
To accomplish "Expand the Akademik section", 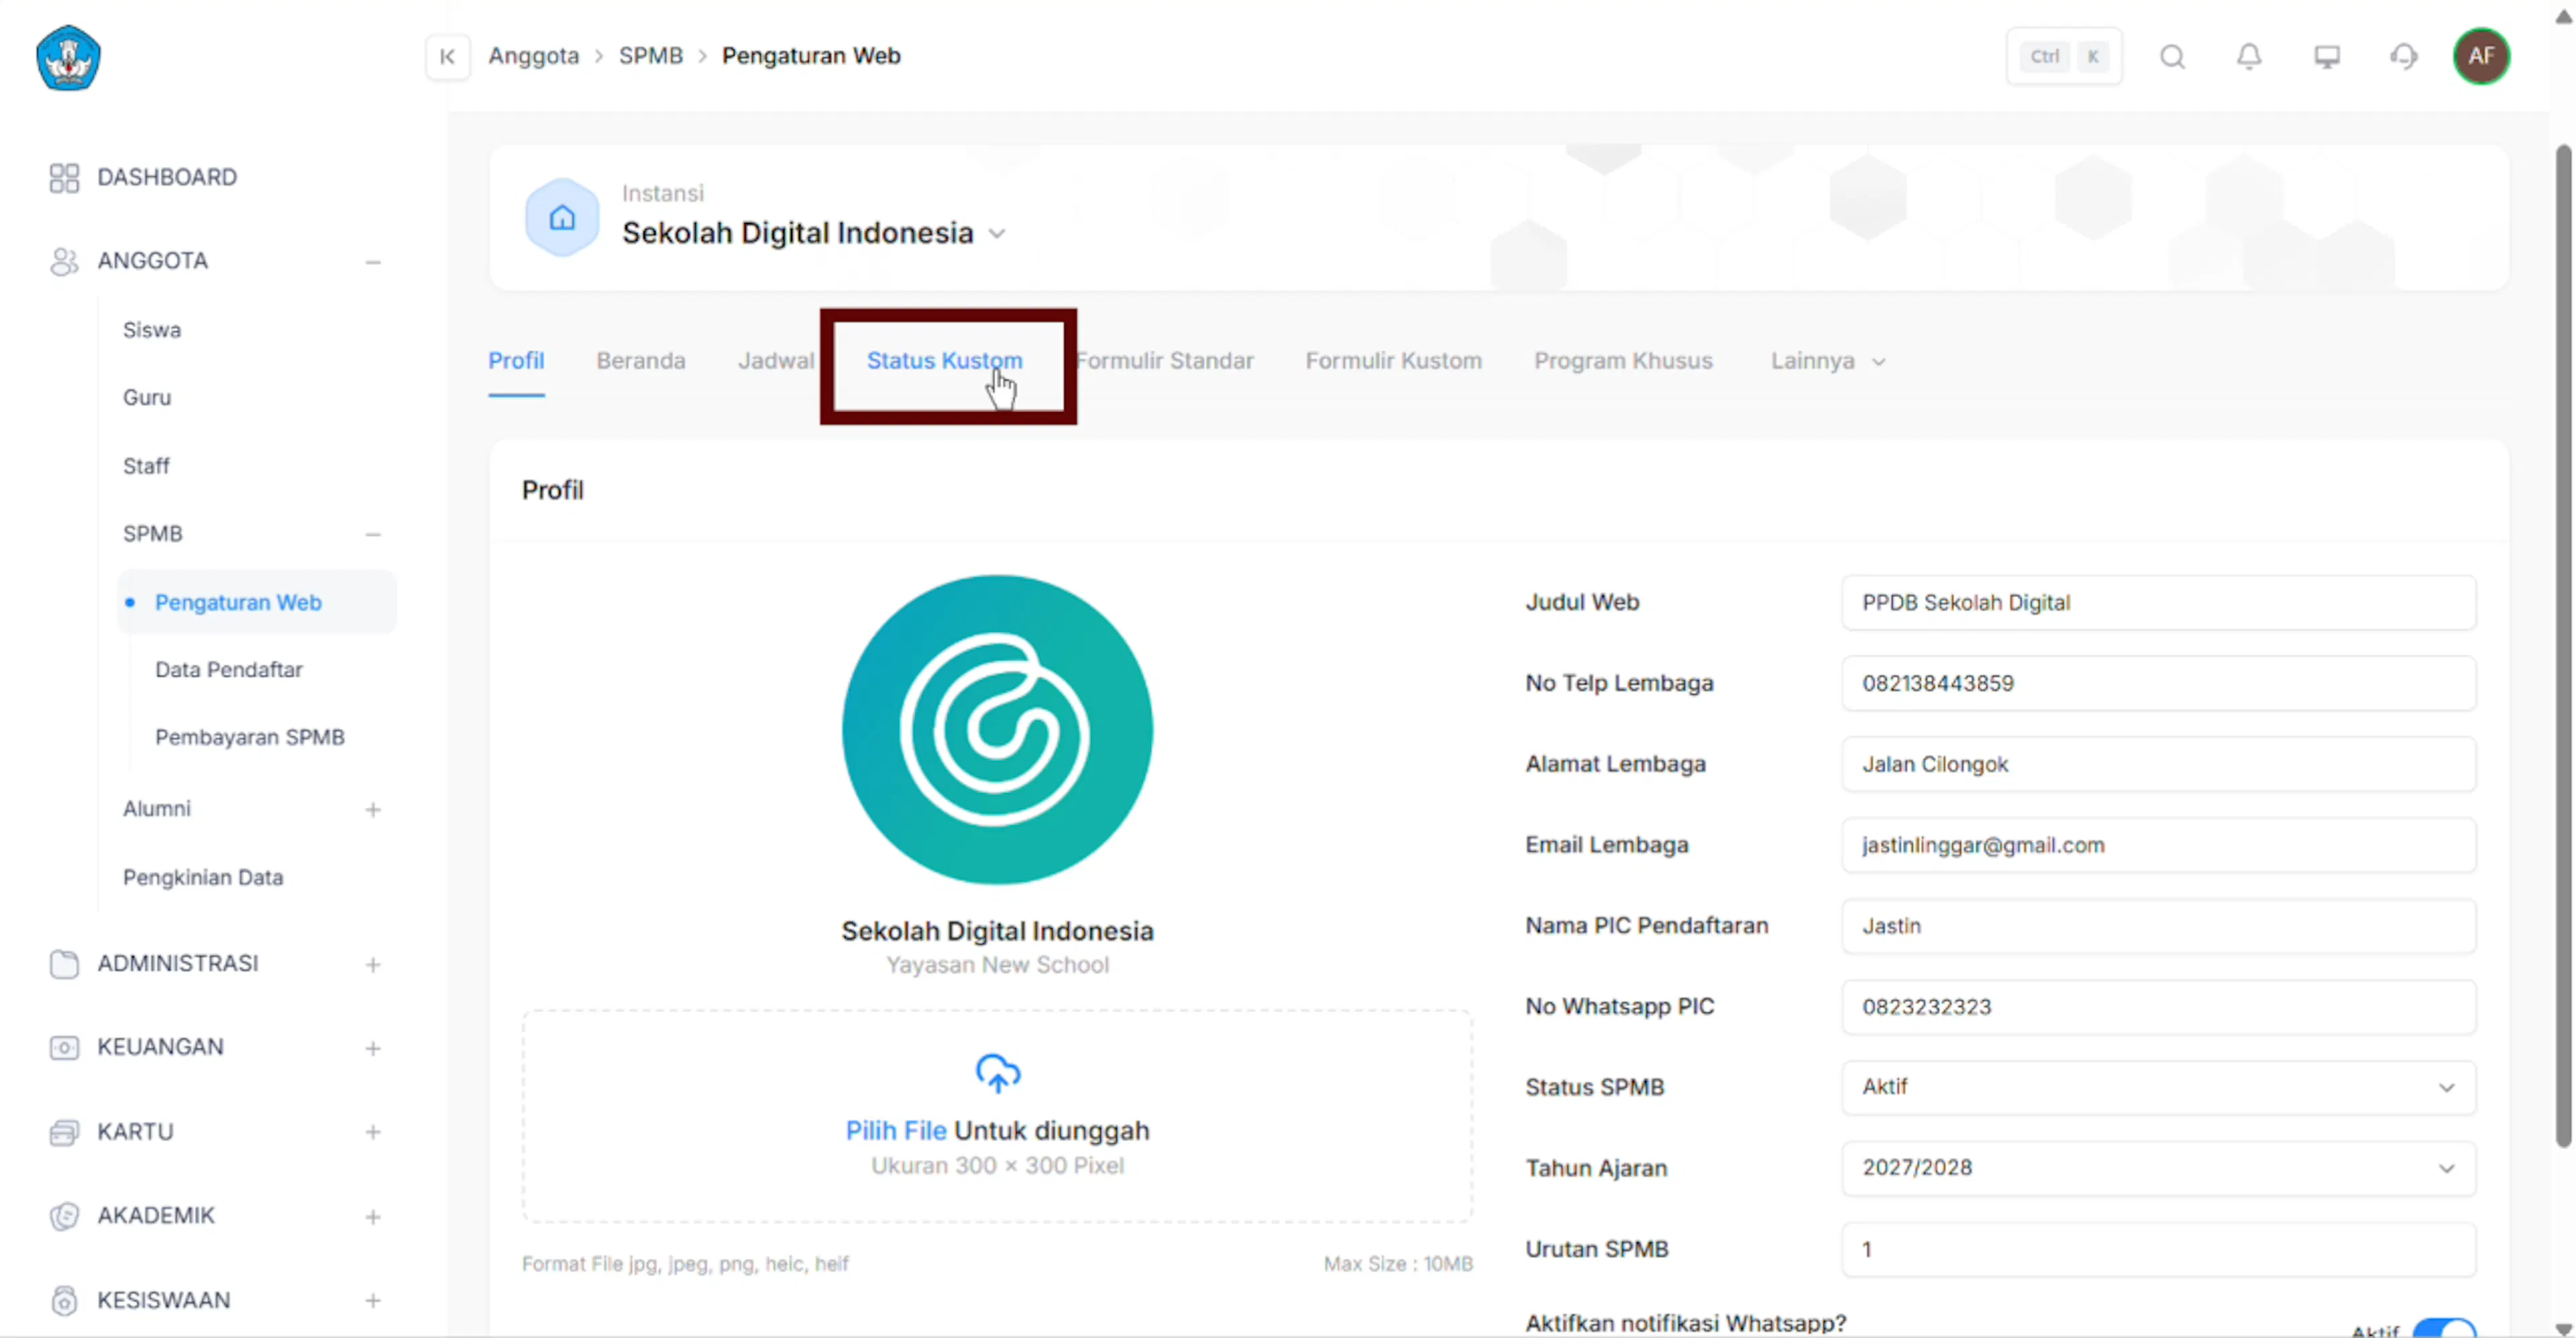I will (373, 1217).
